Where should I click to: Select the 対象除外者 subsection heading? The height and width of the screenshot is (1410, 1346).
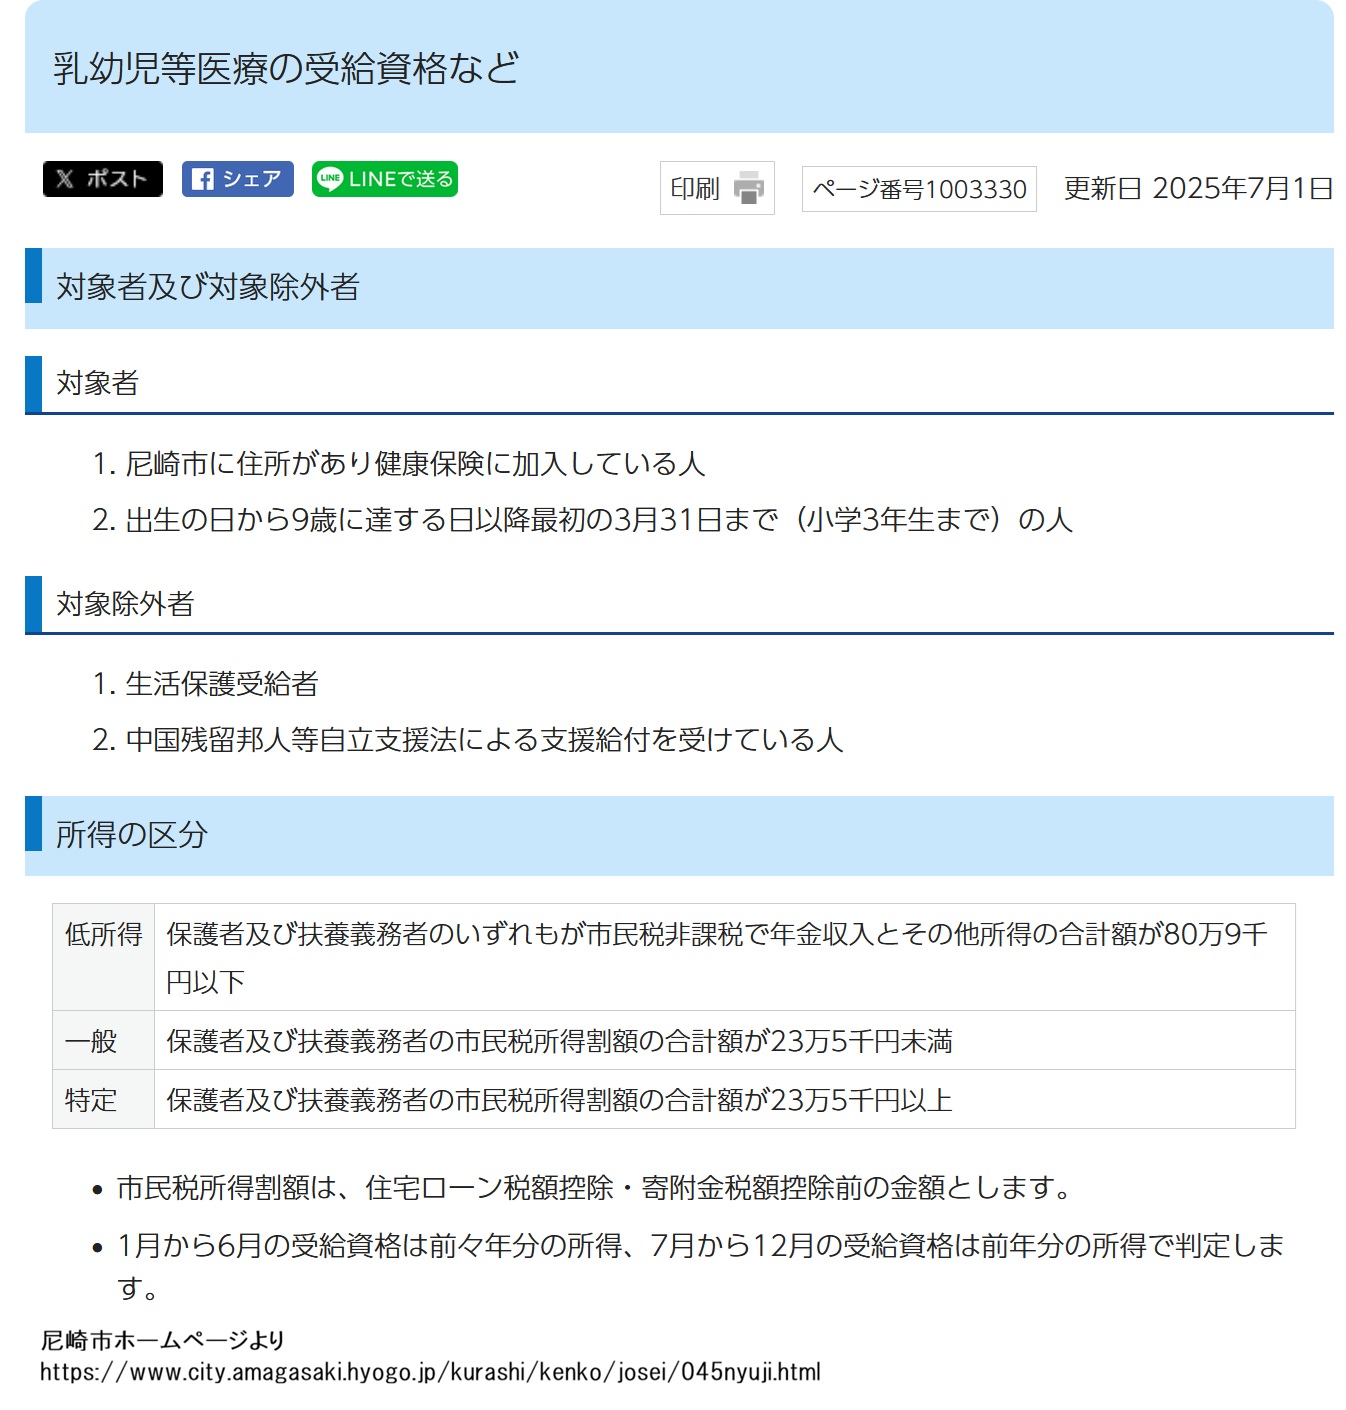pos(125,604)
